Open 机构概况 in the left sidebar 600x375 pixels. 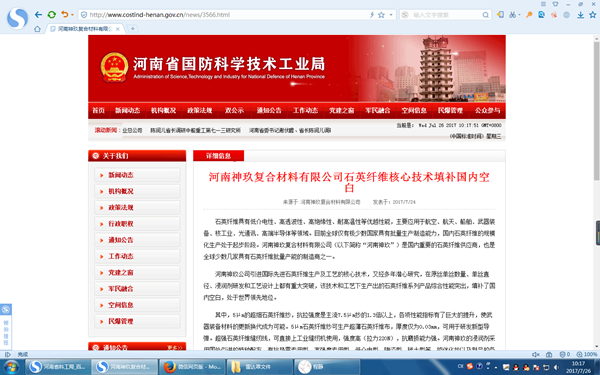coord(137,191)
